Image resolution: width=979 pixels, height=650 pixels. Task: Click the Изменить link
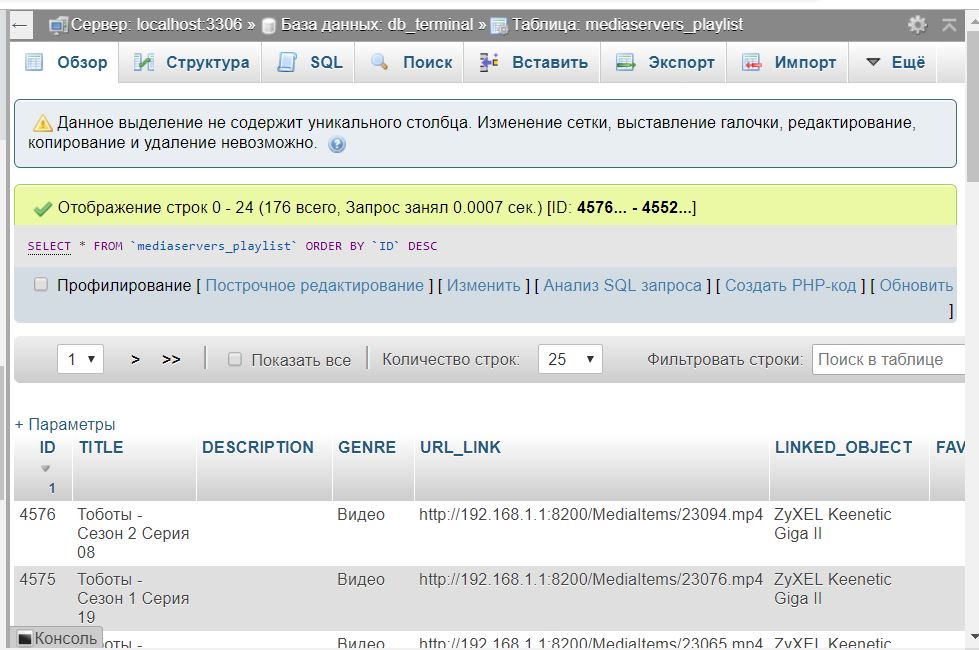(483, 285)
